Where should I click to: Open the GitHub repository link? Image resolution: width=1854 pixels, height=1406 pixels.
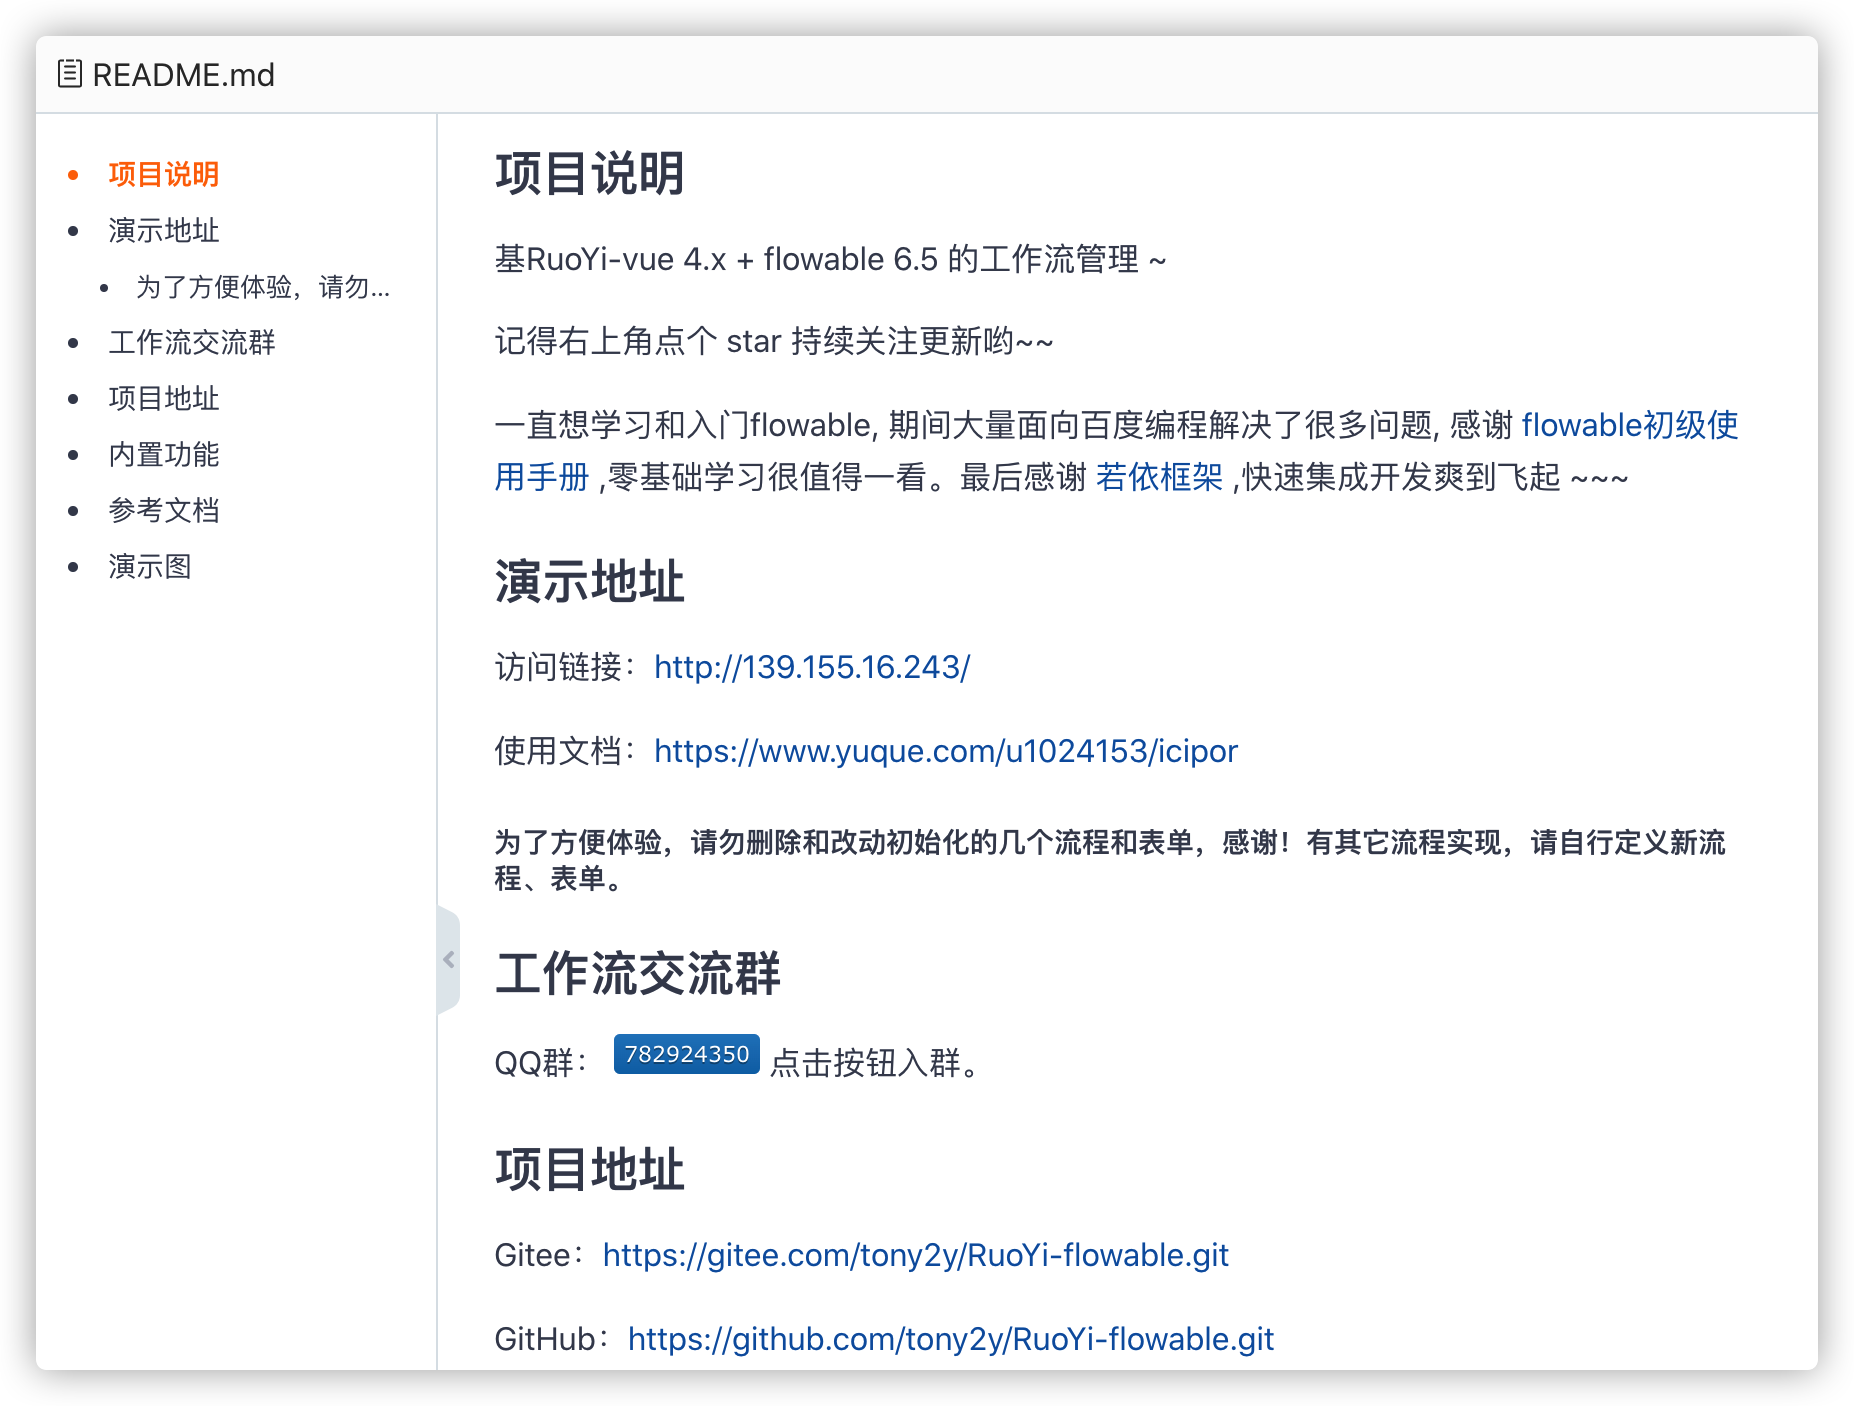click(950, 1339)
